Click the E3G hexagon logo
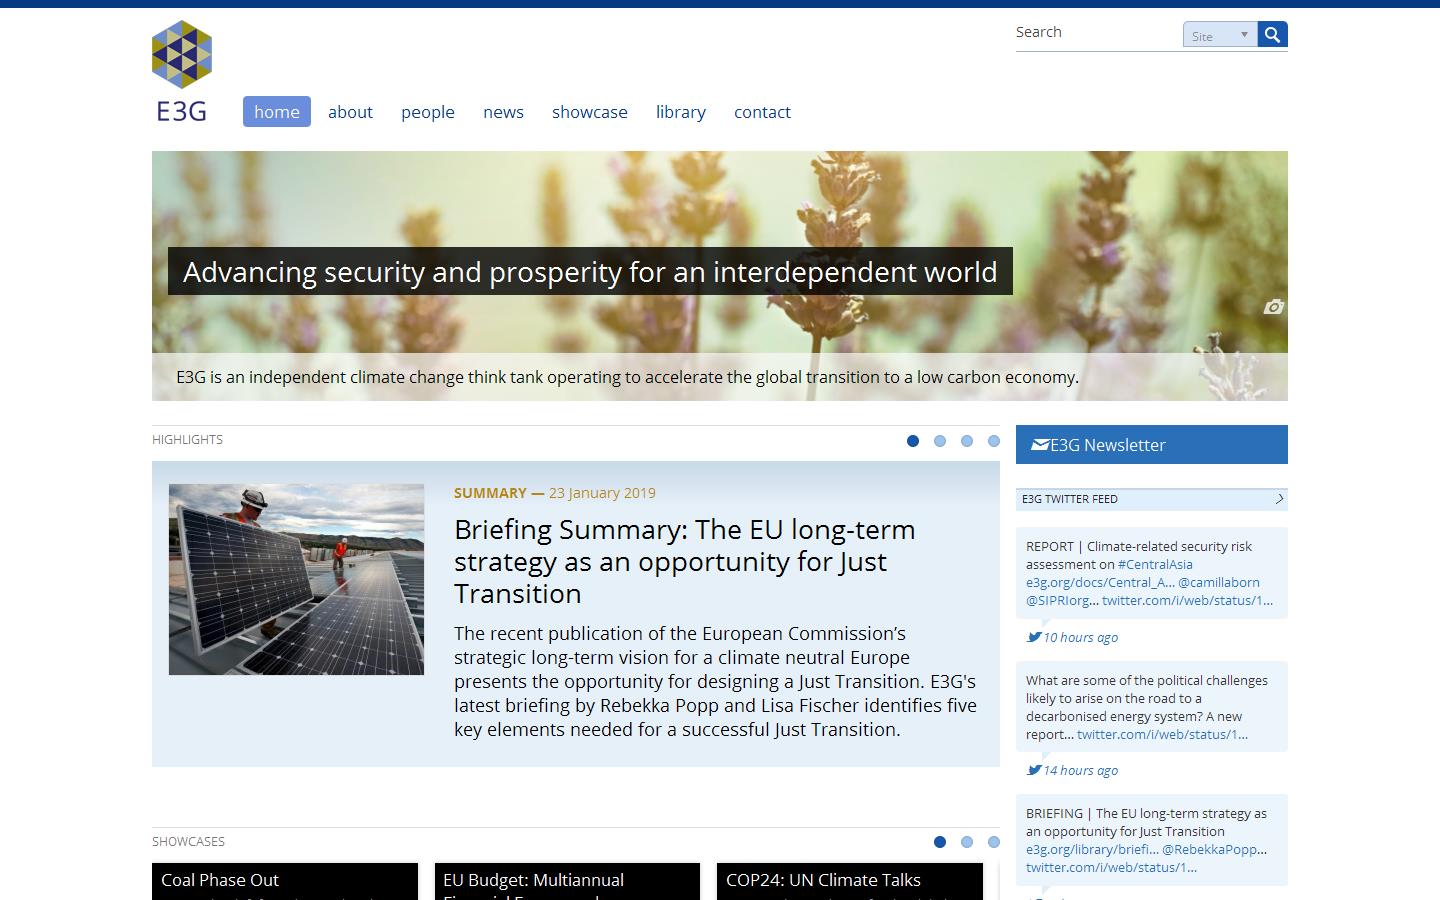This screenshot has height=900, width=1440. (181, 53)
